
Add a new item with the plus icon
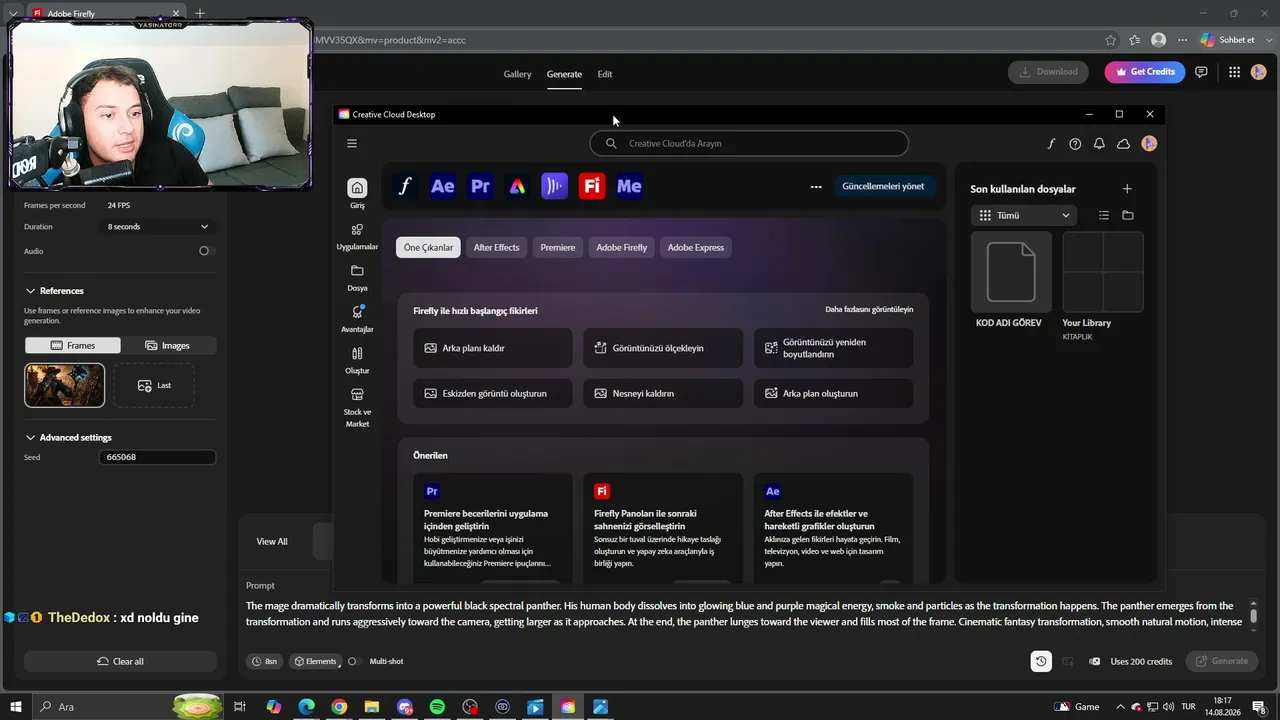pos(1127,188)
